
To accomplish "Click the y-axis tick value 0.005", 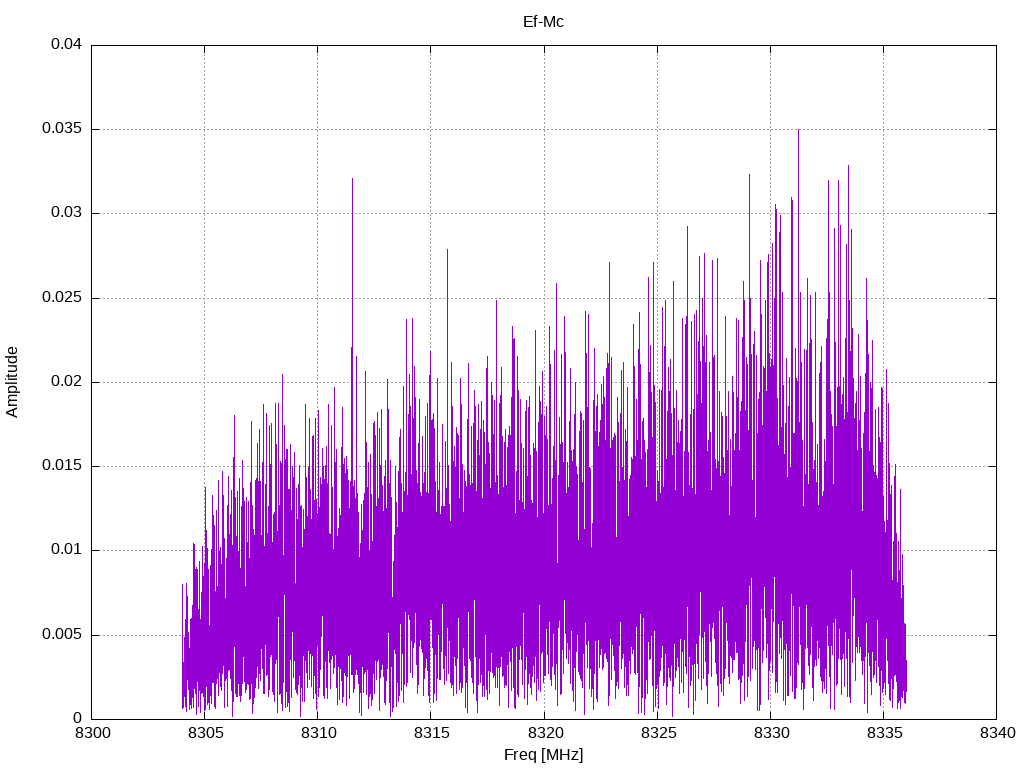I will click(62, 635).
